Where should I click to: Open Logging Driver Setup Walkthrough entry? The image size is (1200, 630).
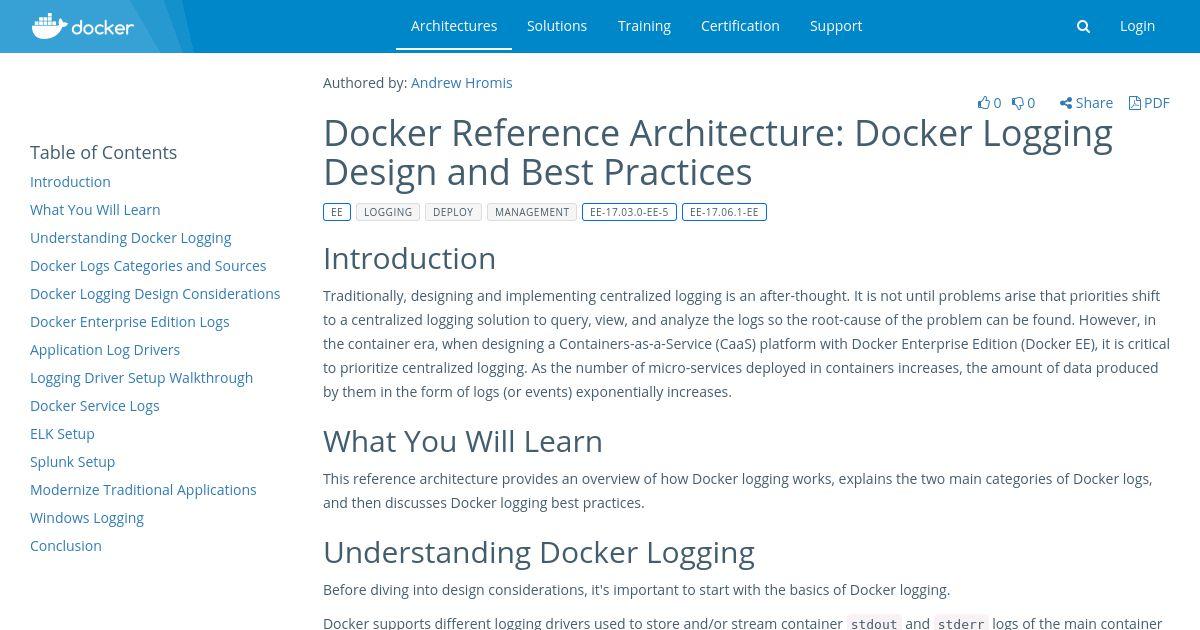click(x=142, y=378)
